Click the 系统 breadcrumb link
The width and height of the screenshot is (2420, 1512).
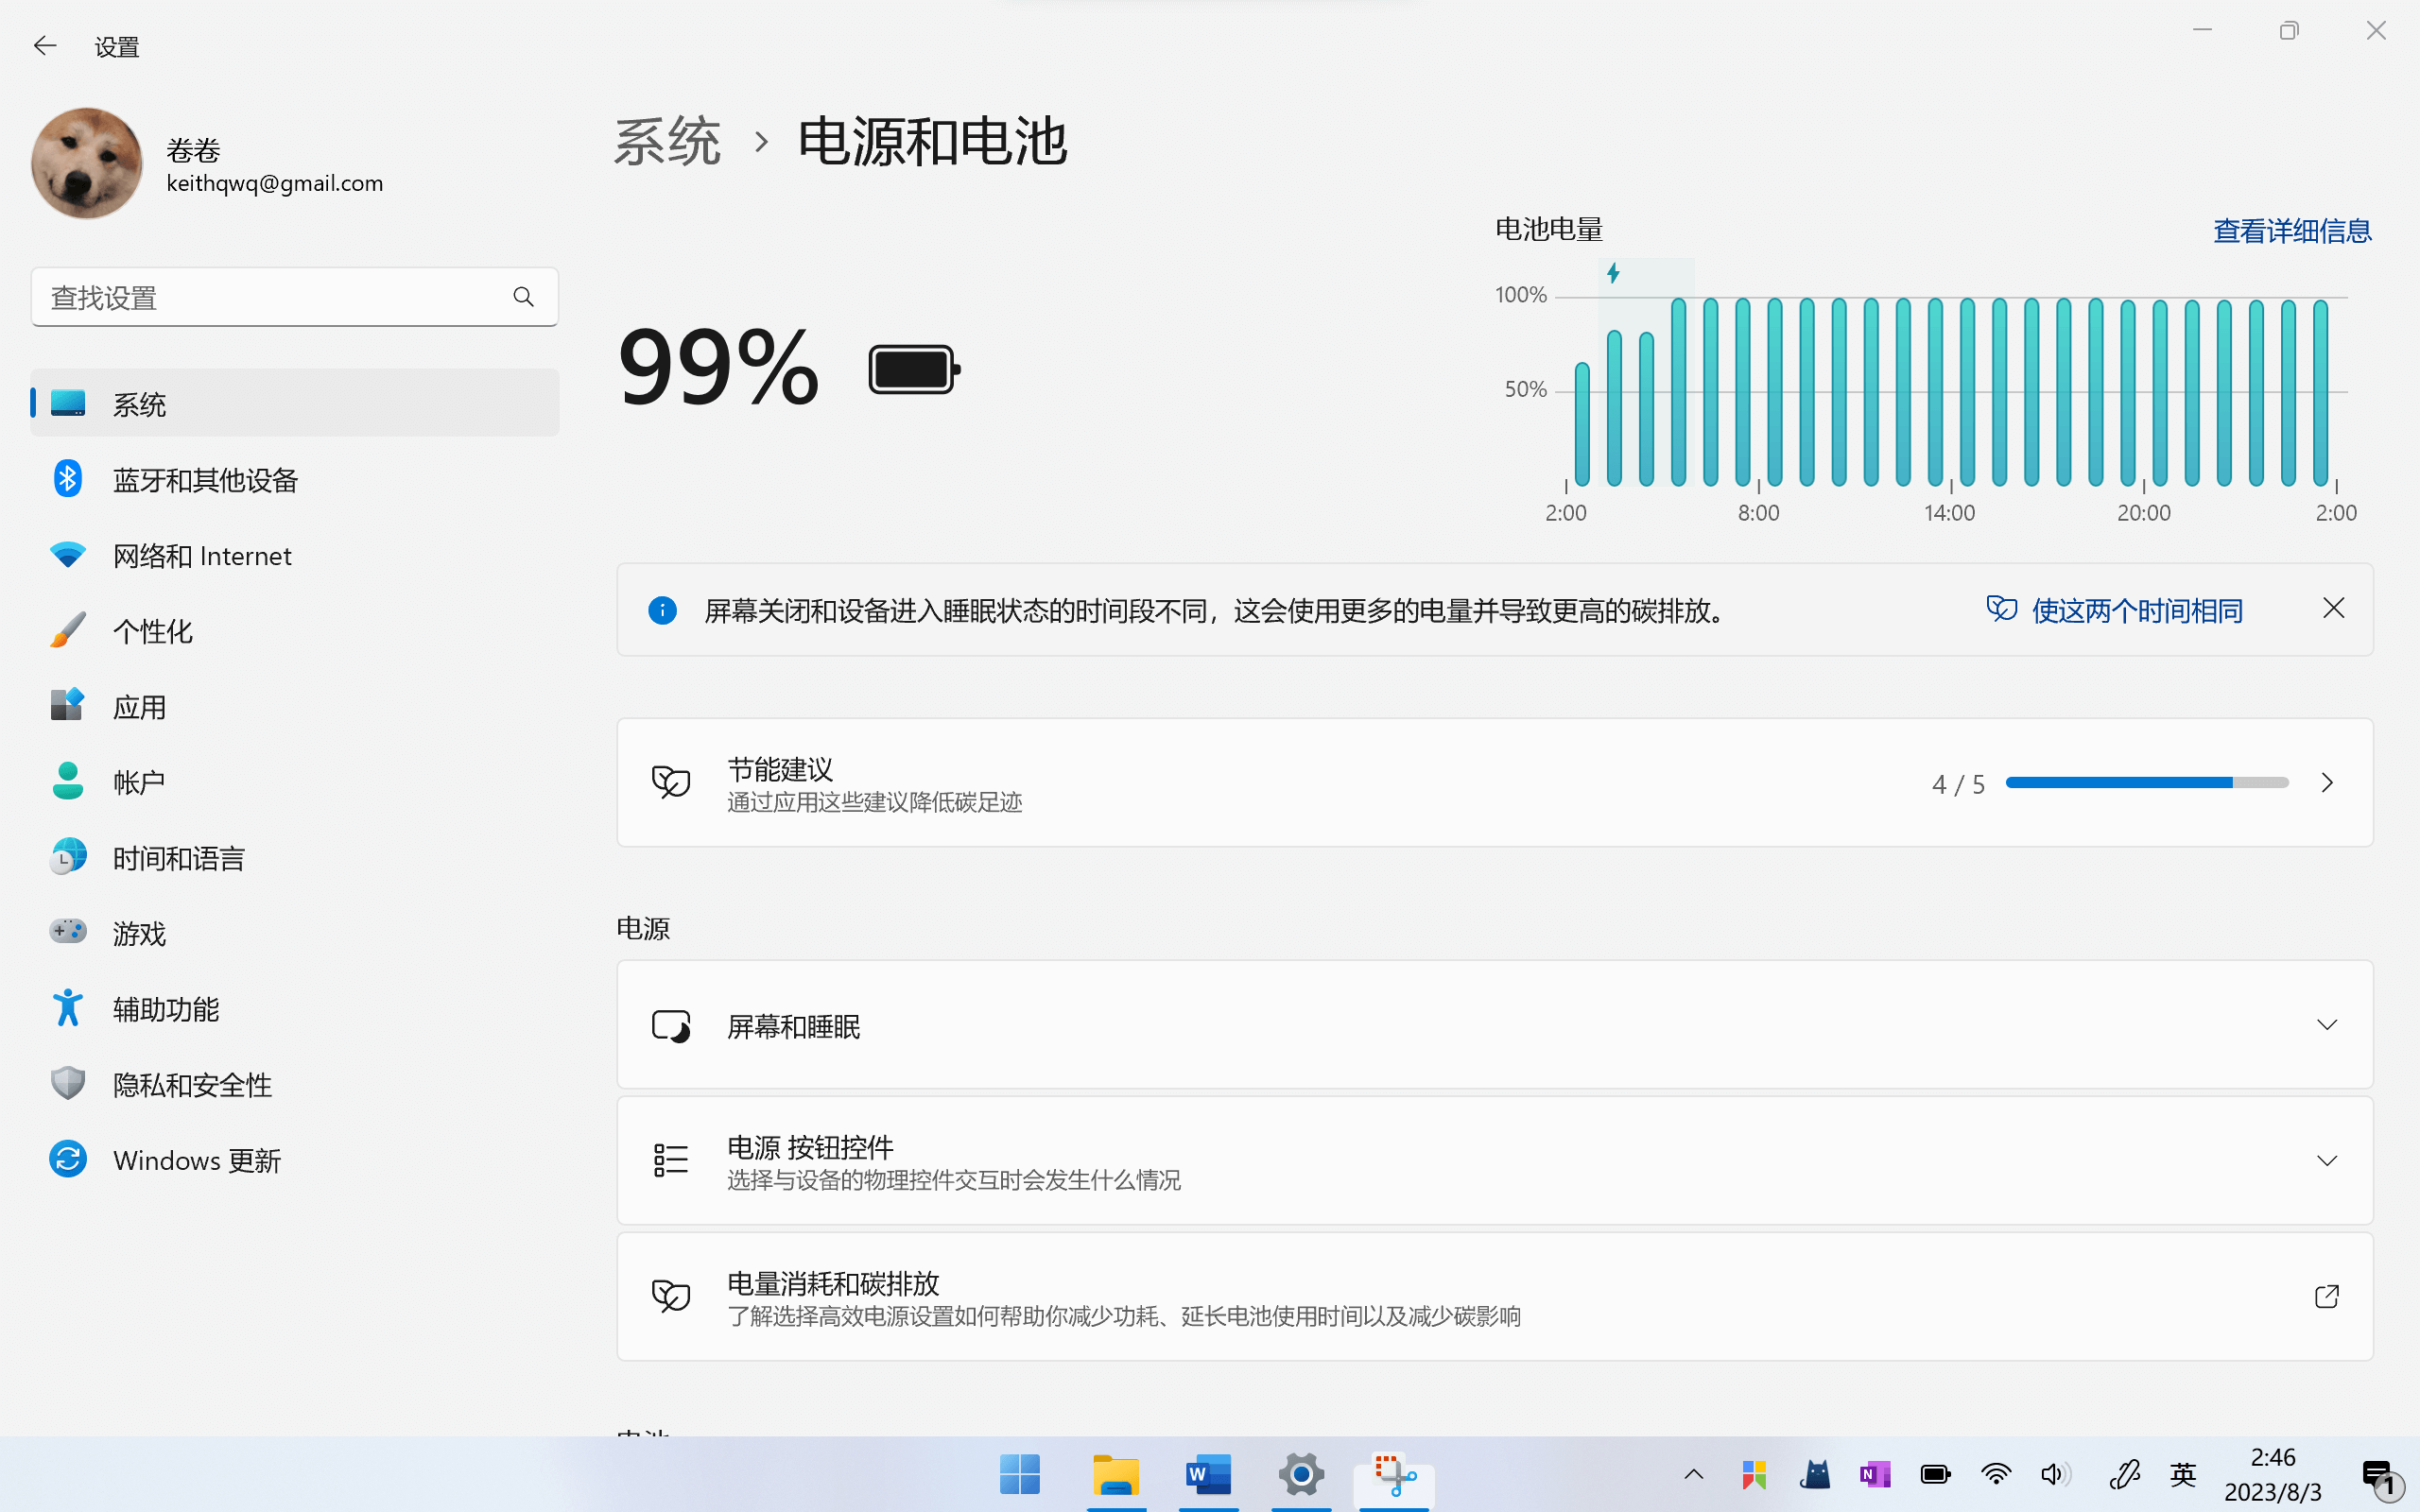(x=667, y=141)
